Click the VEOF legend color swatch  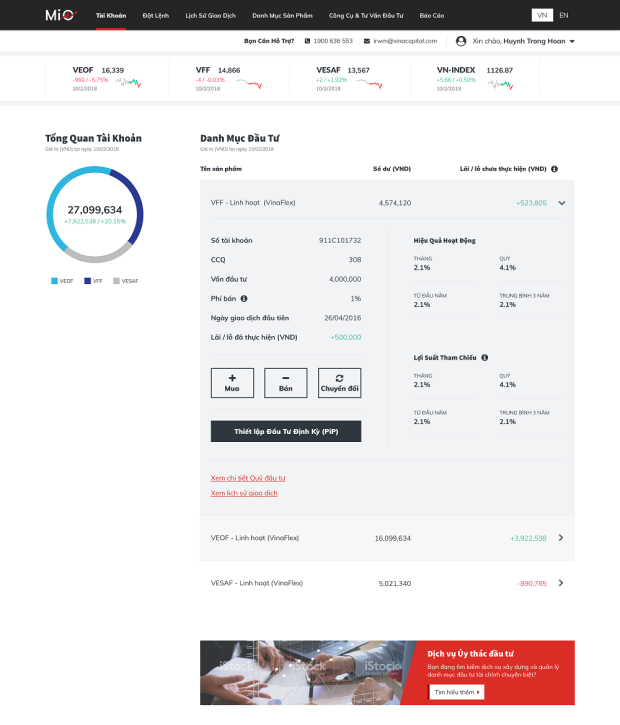coord(54,281)
